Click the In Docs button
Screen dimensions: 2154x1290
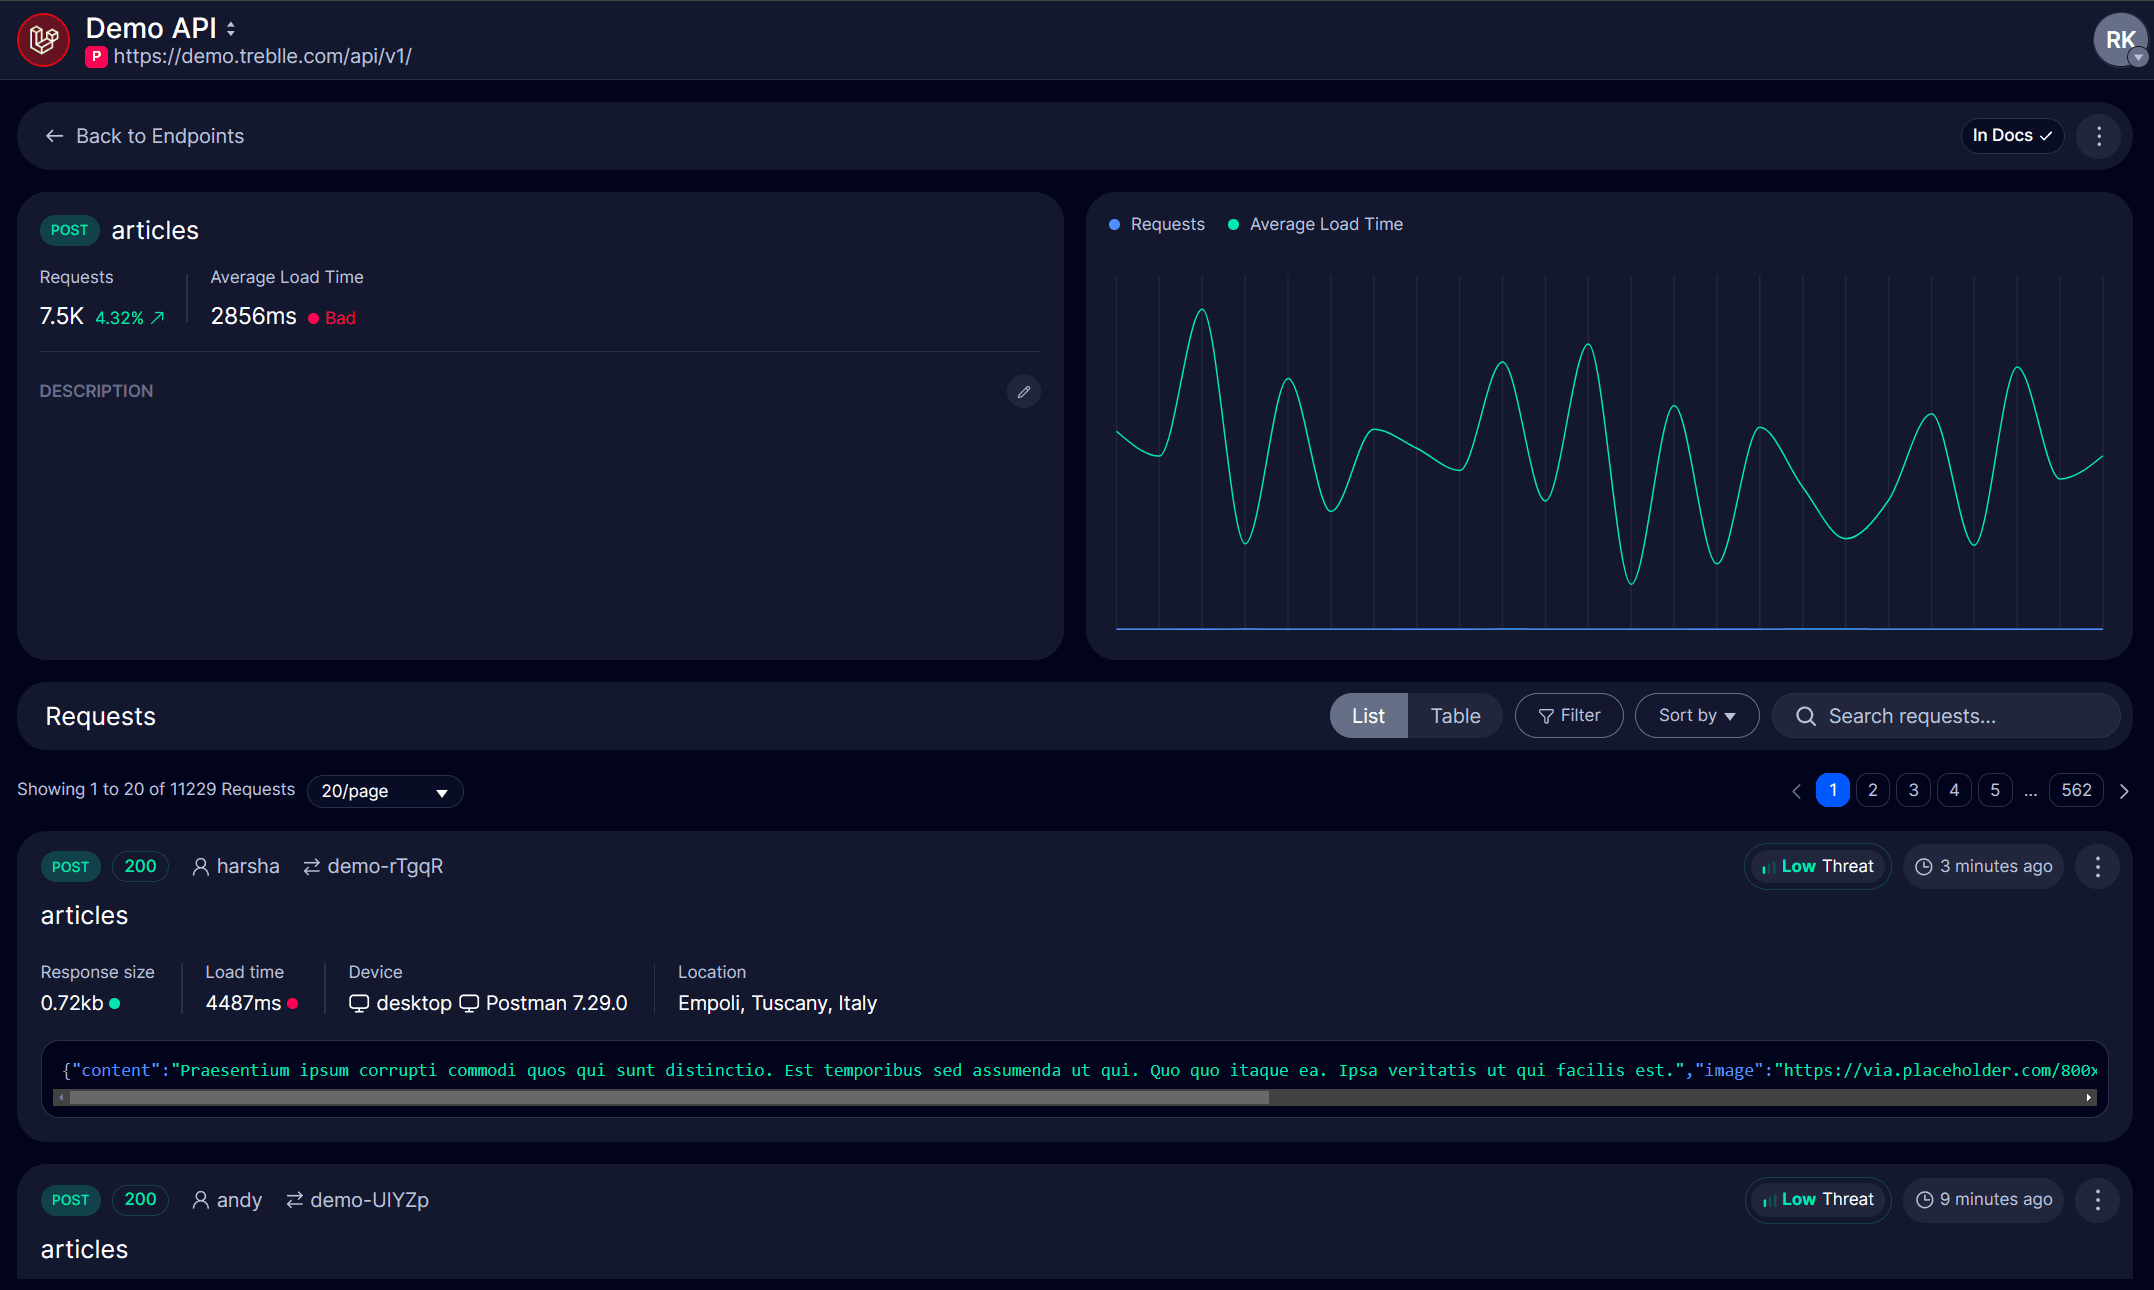2011,136
